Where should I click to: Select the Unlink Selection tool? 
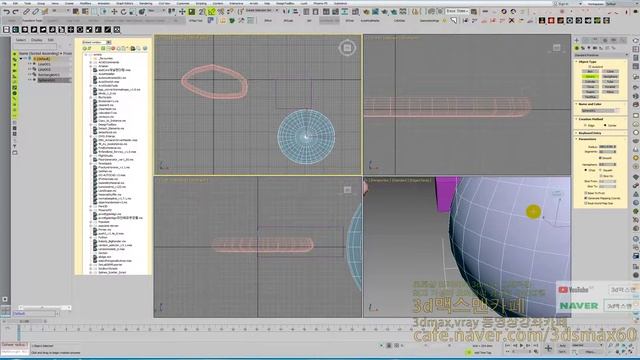[35, 12]
